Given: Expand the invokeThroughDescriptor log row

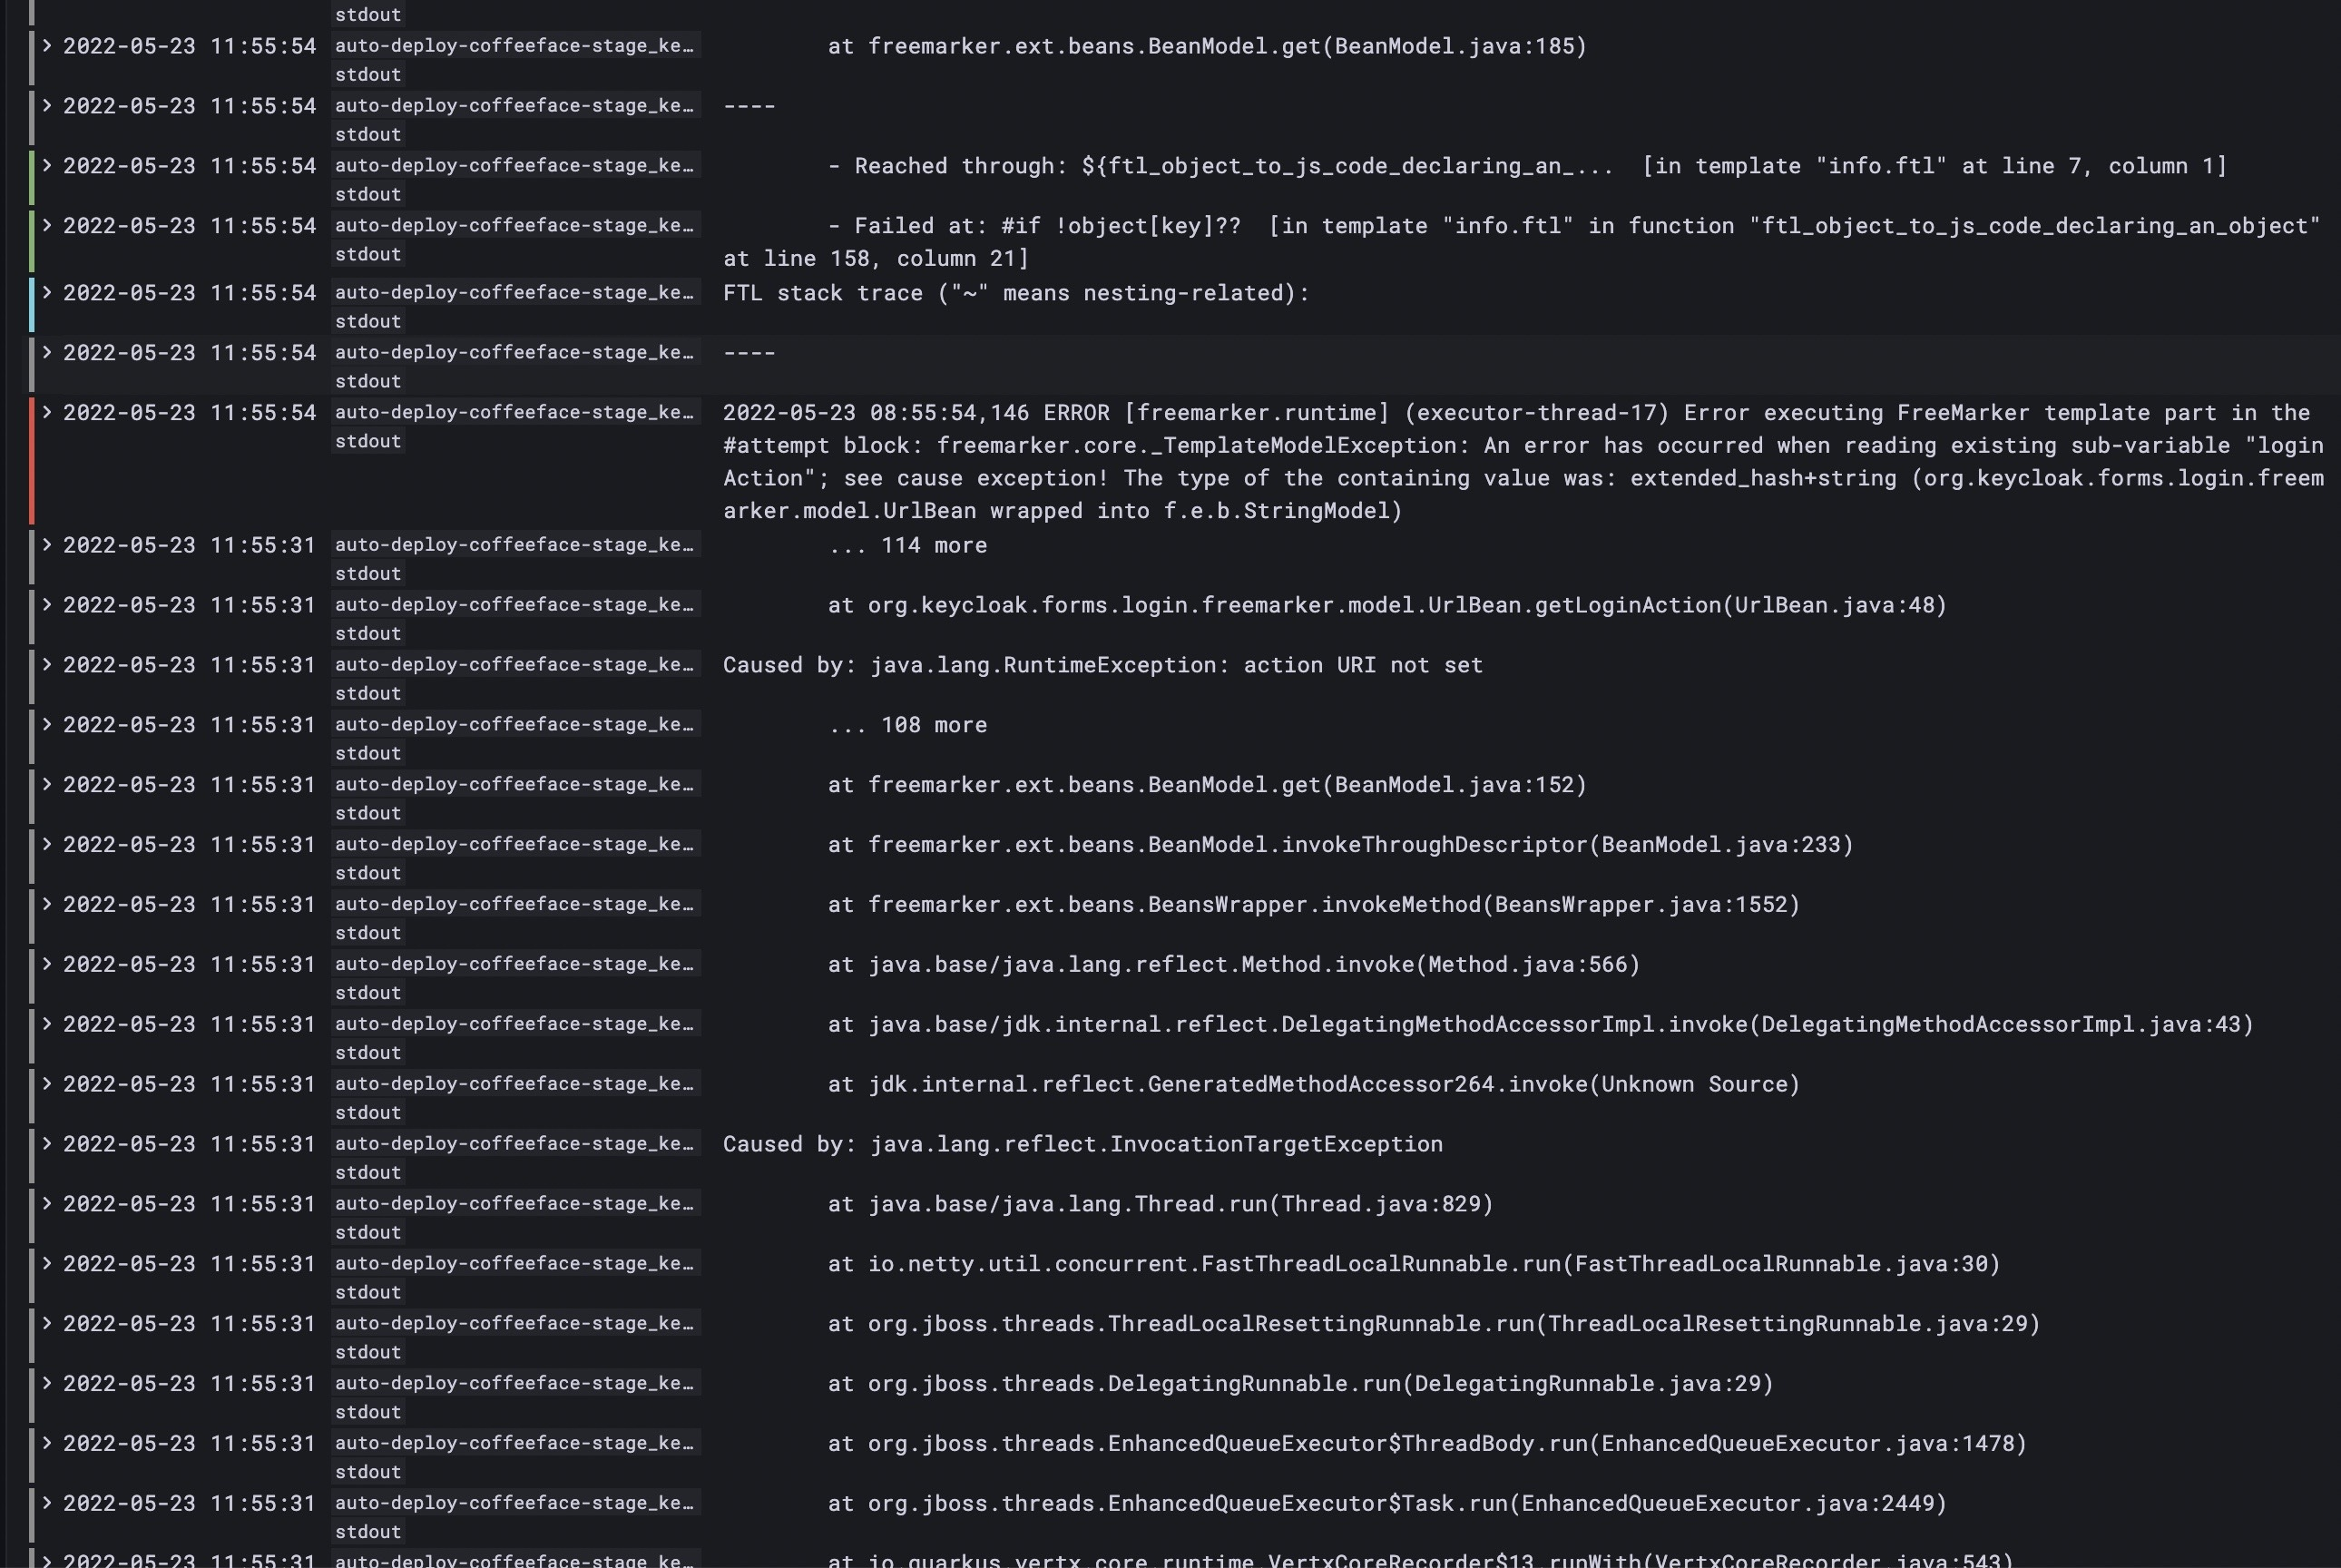Looking at the screenshot, I should pos(47,844).
